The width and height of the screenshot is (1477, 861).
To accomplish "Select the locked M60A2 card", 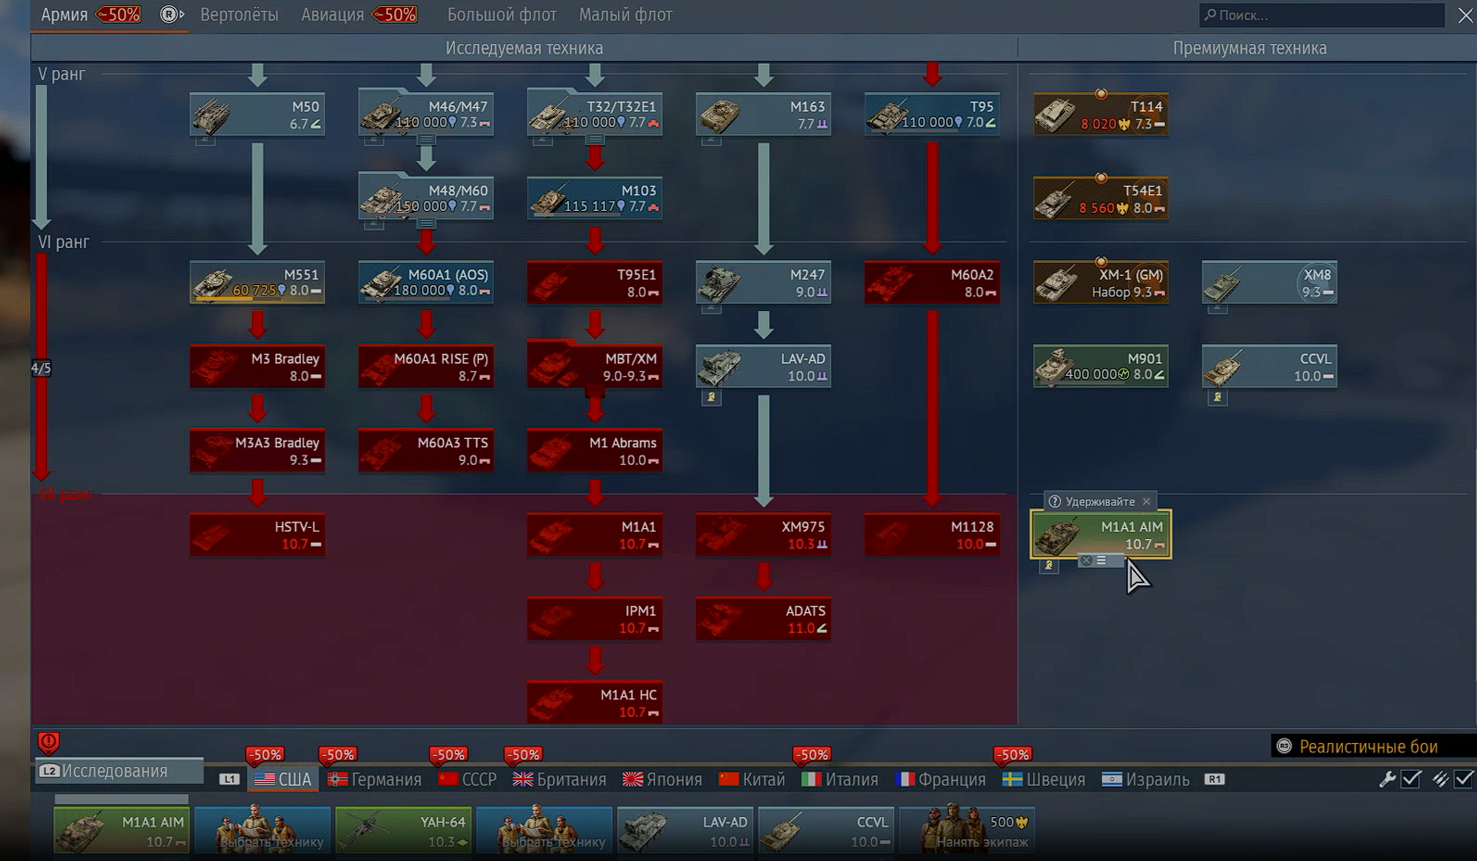I will pos(932,283).
